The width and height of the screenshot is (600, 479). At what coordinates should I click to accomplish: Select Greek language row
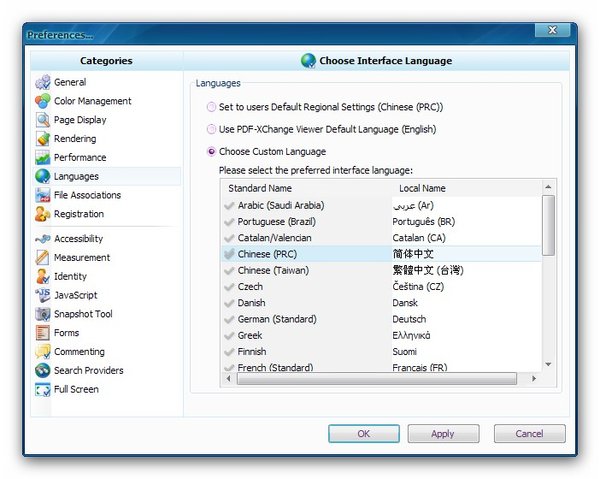pyautogui.click(x=381, y=336)
